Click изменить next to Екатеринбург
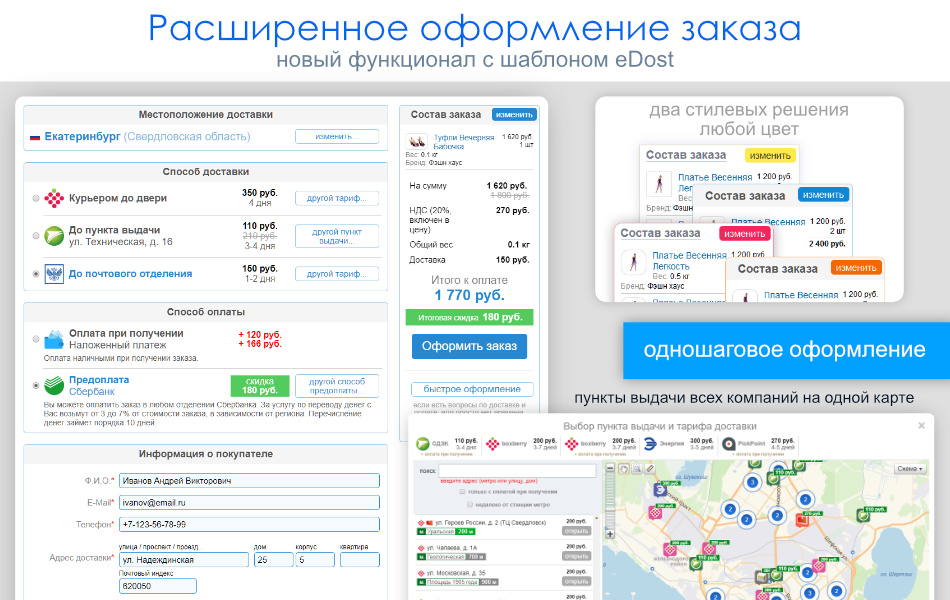This screenshot has height=600, width=950. click(x=335, y=134)
